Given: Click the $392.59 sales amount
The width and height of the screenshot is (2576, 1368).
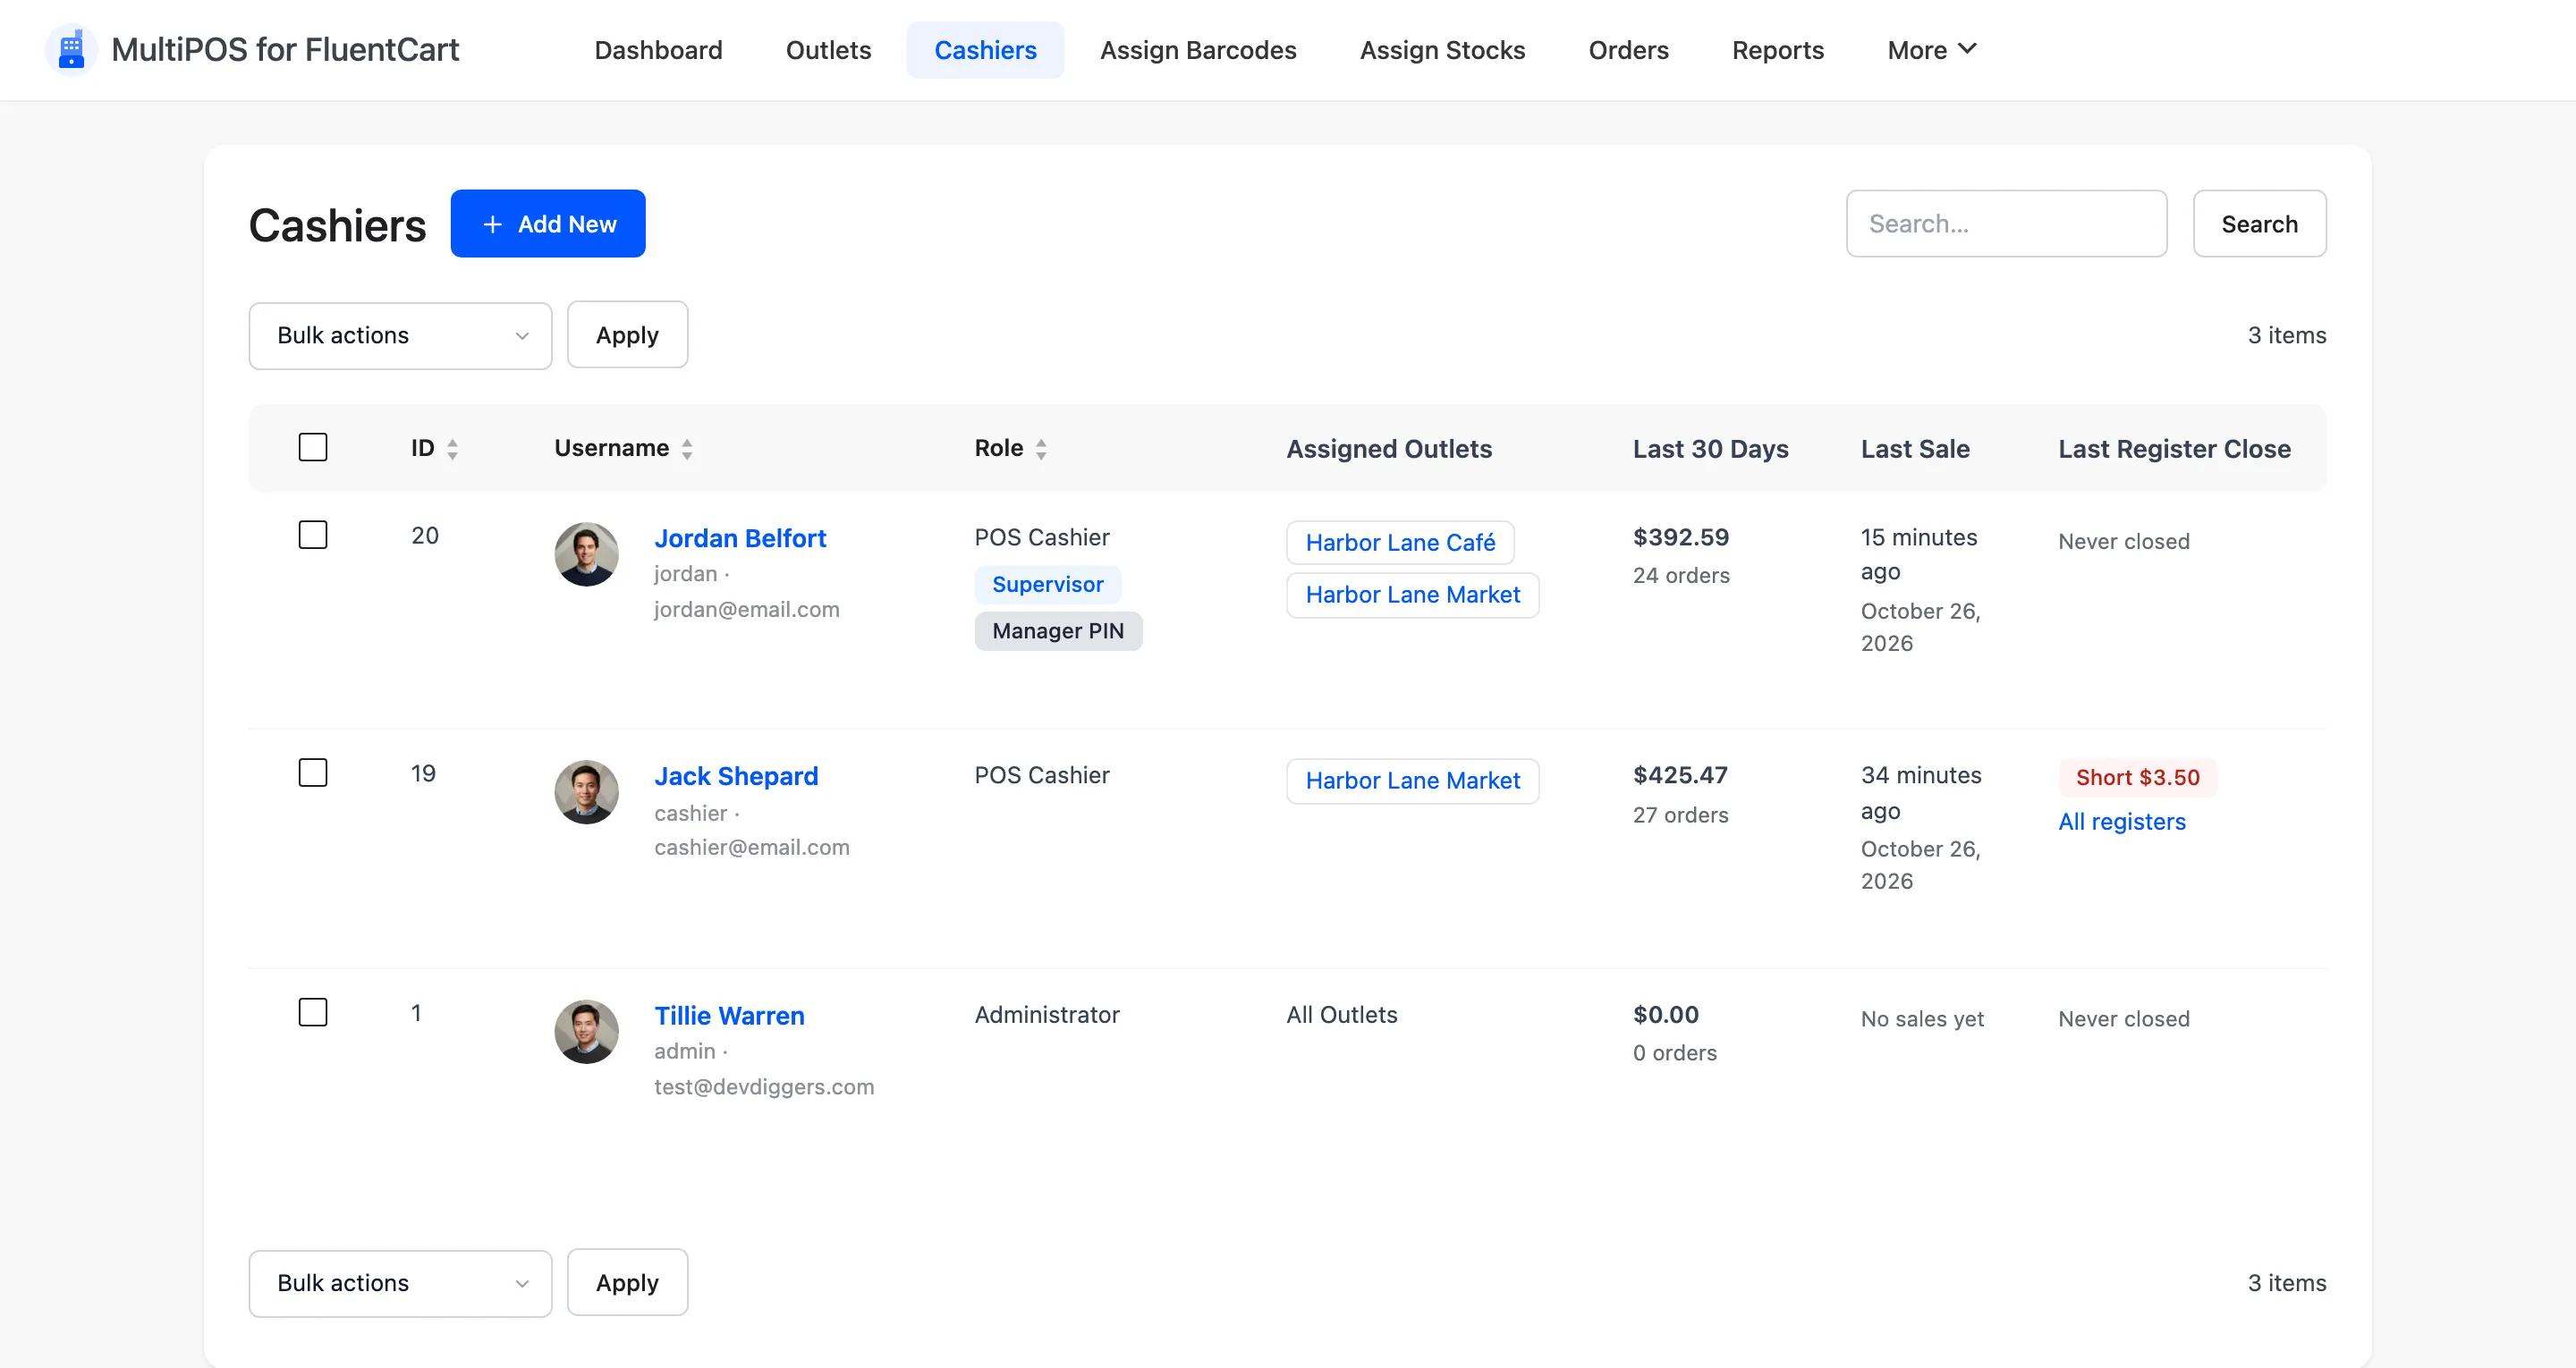Looking at the screenshot, I should pyautogui.click(x=1681, y=537).
